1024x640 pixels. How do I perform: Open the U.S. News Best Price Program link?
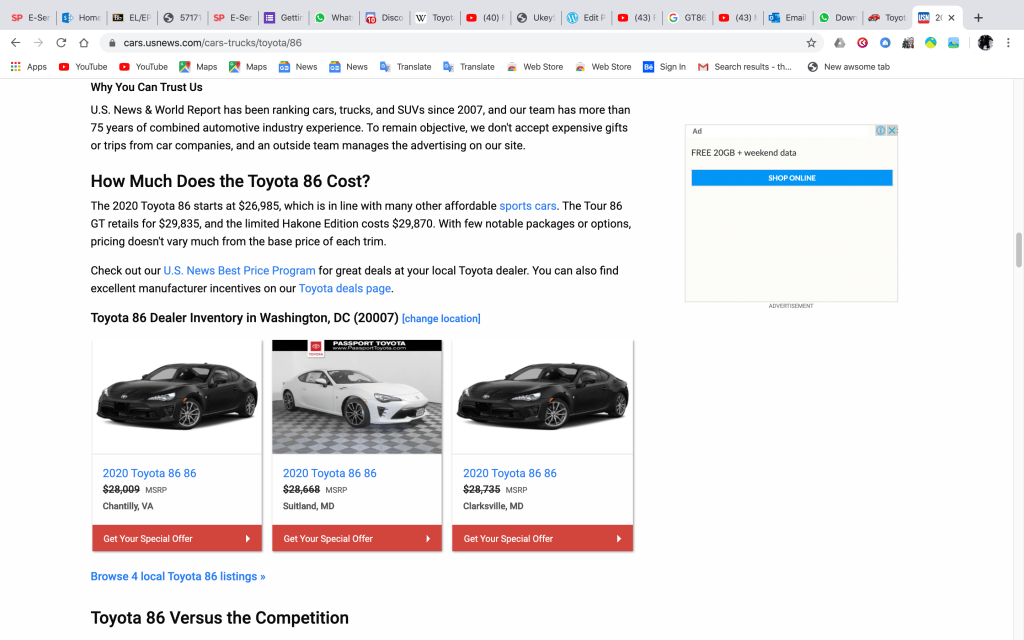(x=239, y=271)
